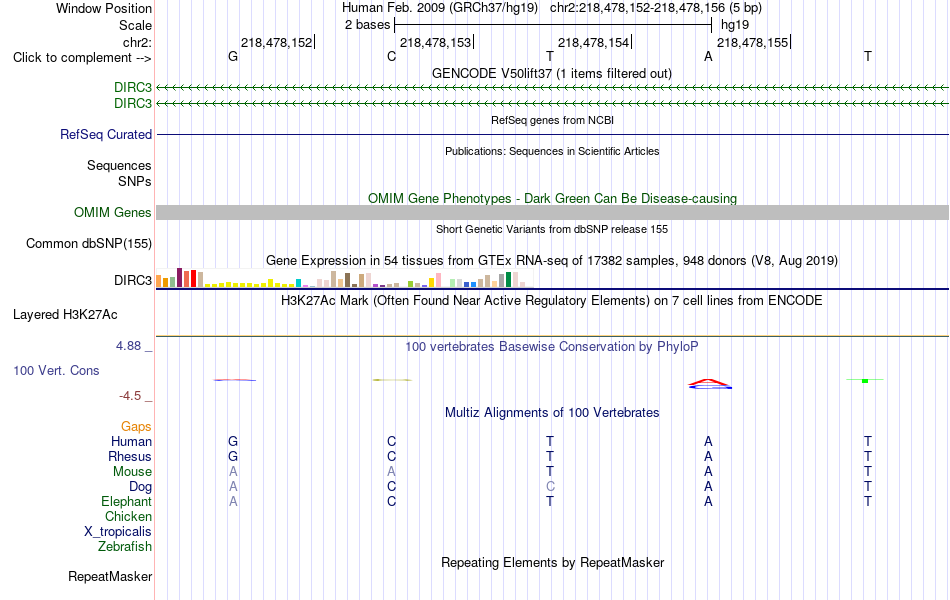The width and height of the screenshot is (950, 600).
Task: Click the RepeatMasker track label
Action: [110, 576]
